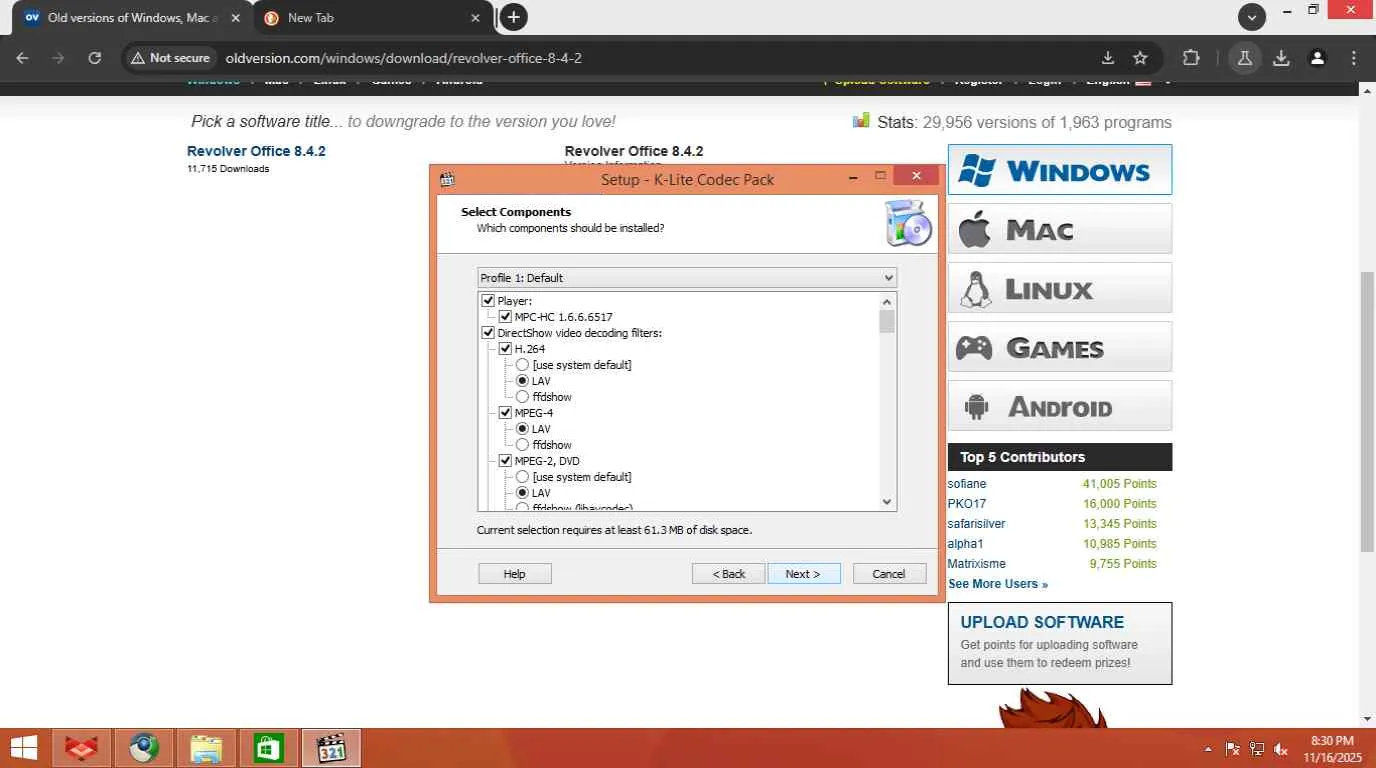Open the Linux category on the webpage
The height and width of the screenshot is (768, 1376).
point(1060,288)
